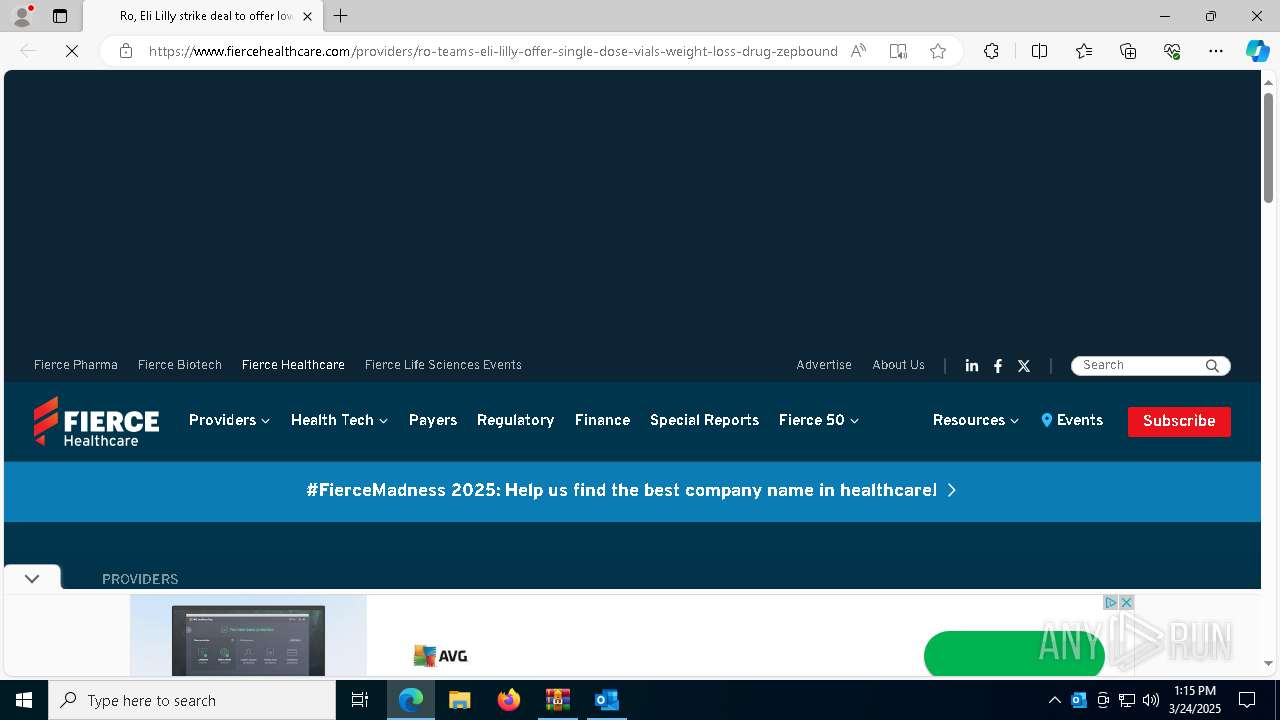1280x720 pixels.
Task: Visit Fierce Healthcare on X
Action: click(1024, 366)
